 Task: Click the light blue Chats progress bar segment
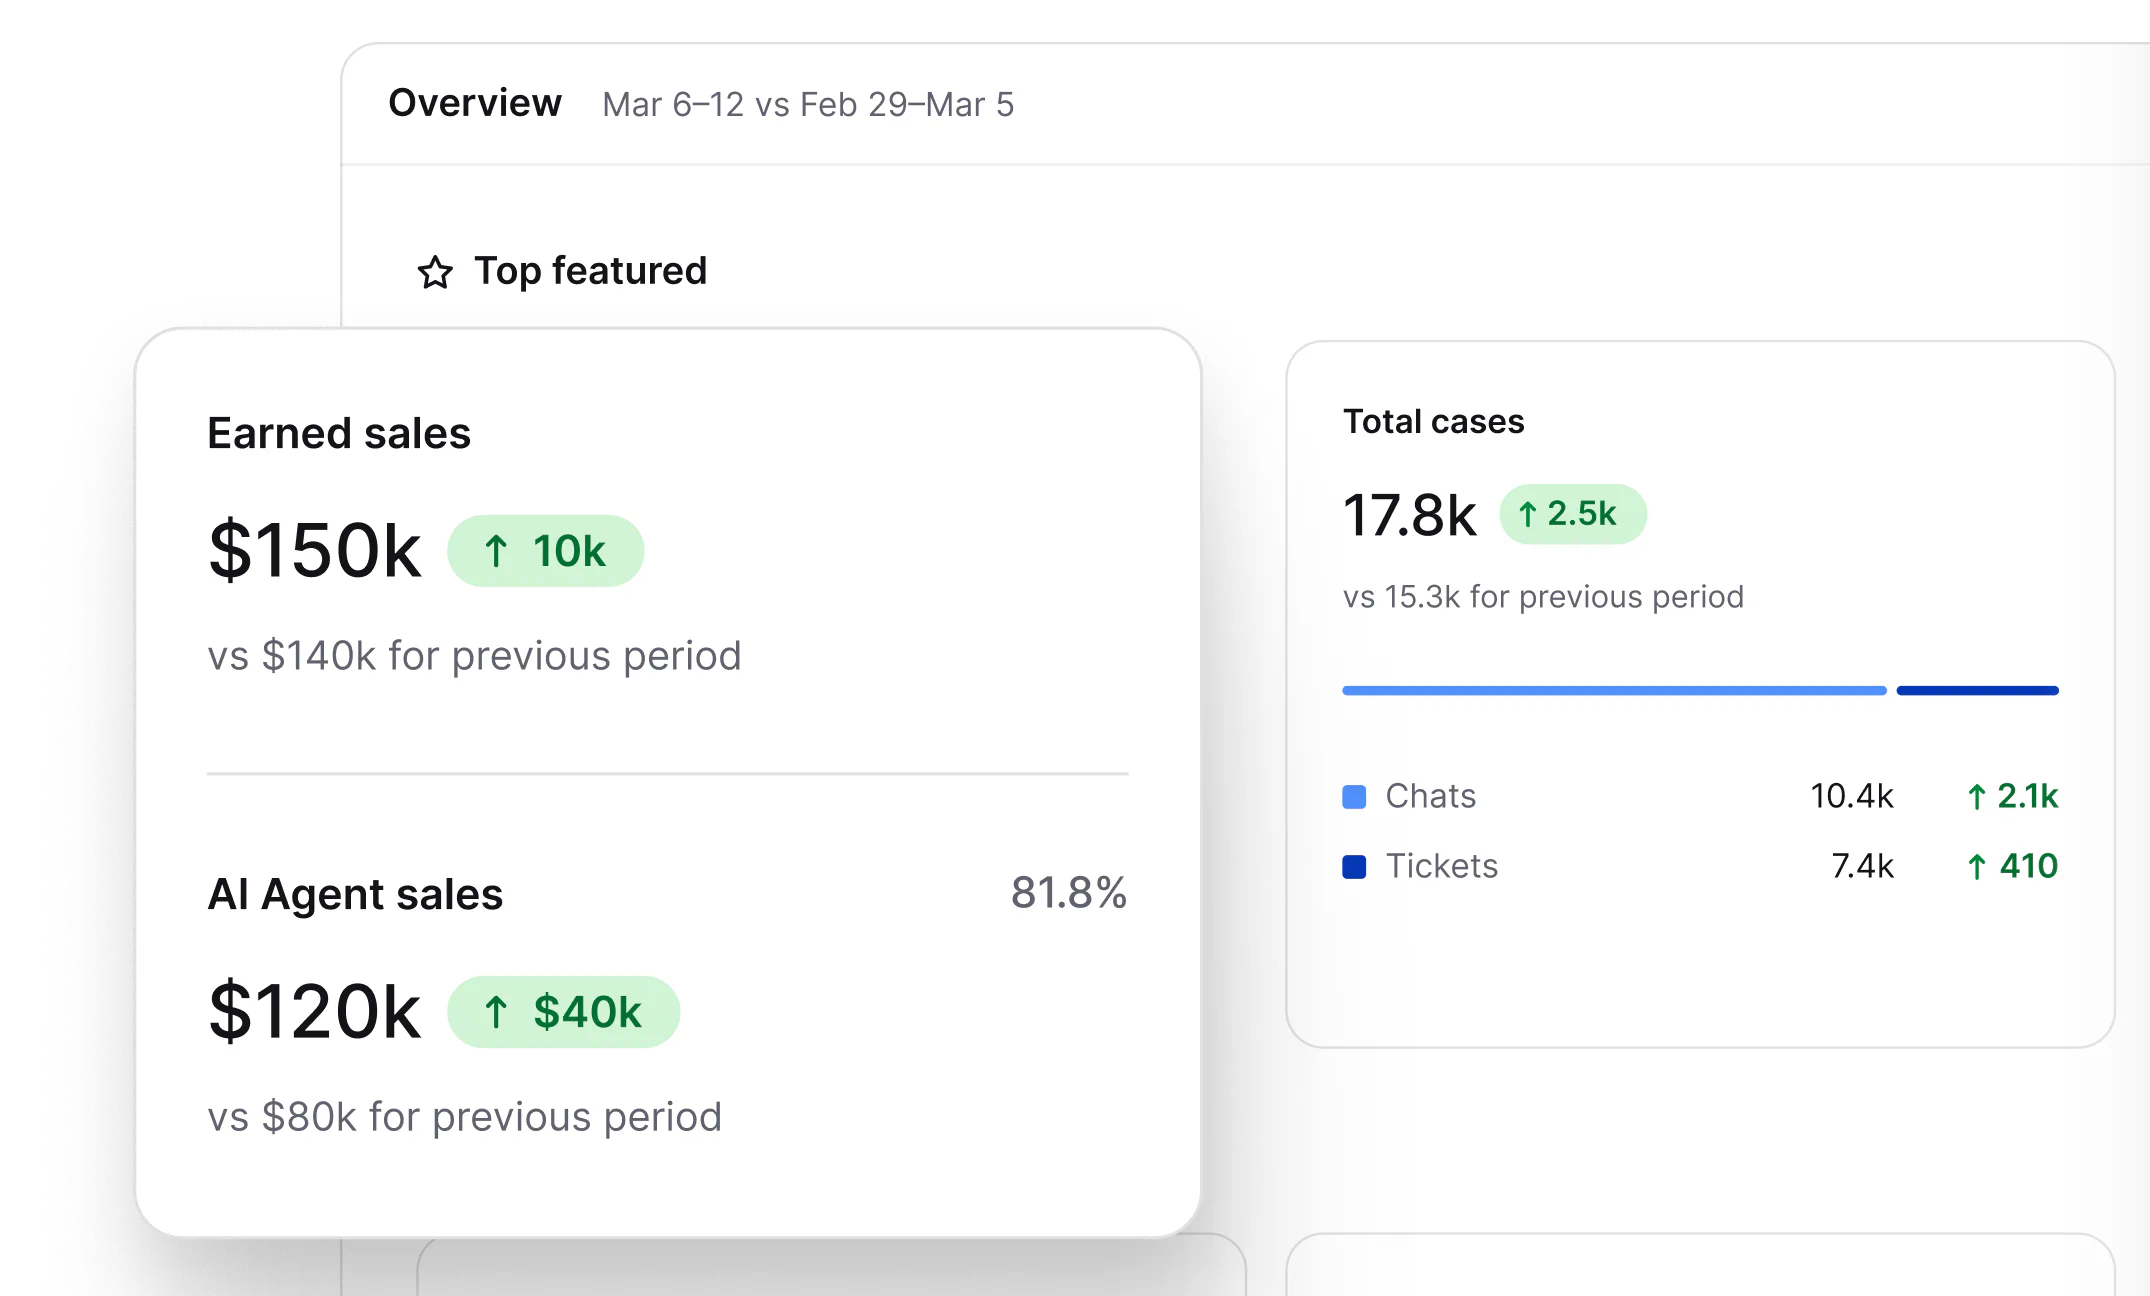pyautogui.click(x=1614, y=690)
